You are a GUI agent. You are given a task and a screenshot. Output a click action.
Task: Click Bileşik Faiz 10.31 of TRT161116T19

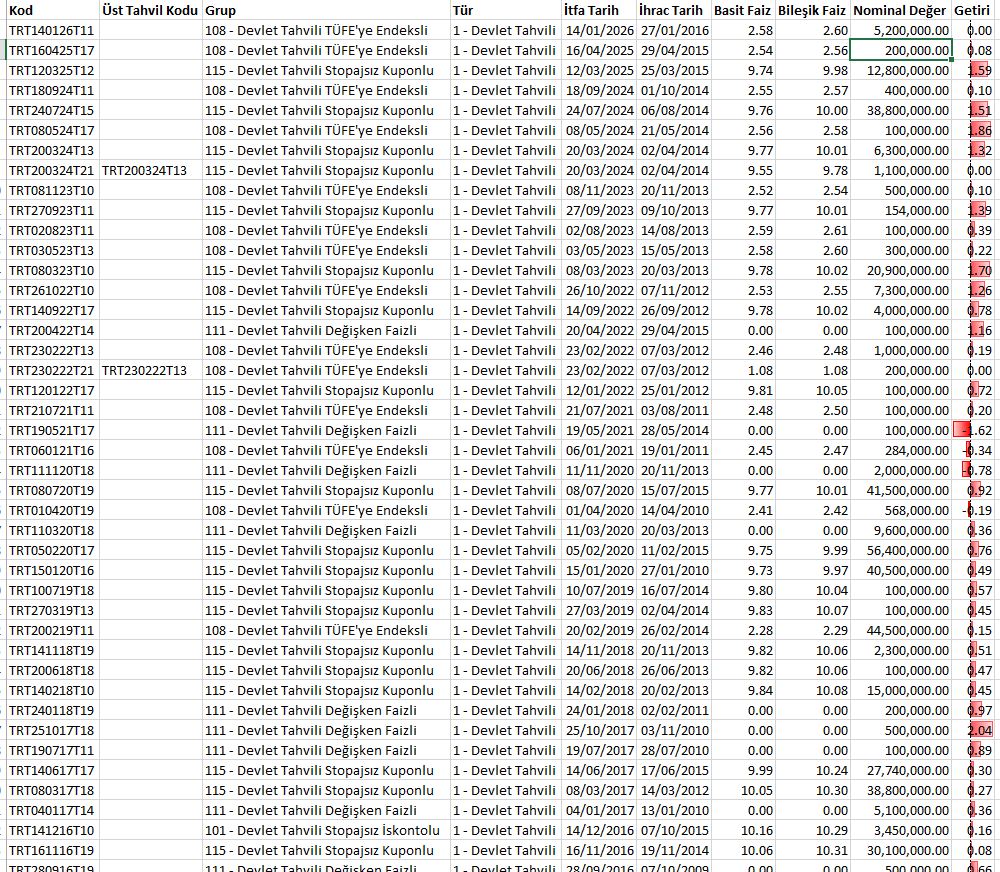click(x=812, y=850)
